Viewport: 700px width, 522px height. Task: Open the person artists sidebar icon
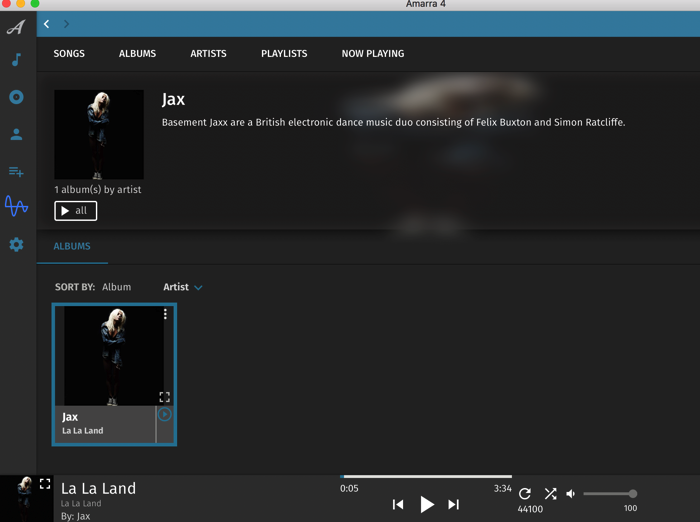click(x=16, y=134)
